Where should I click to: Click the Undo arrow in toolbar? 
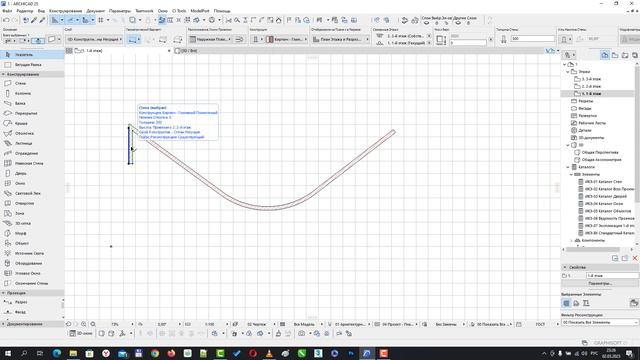pyautogui.click(x=6, y=20)
